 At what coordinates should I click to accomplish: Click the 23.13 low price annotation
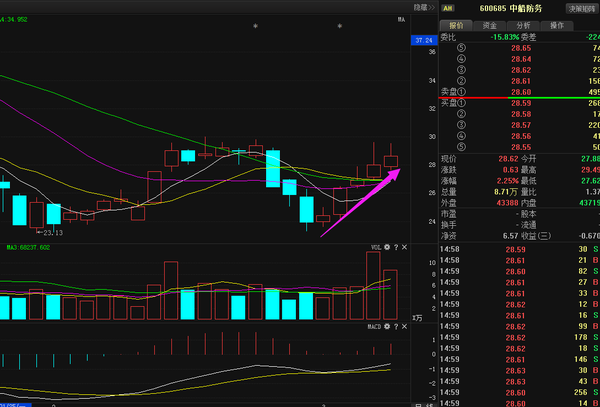50,232
